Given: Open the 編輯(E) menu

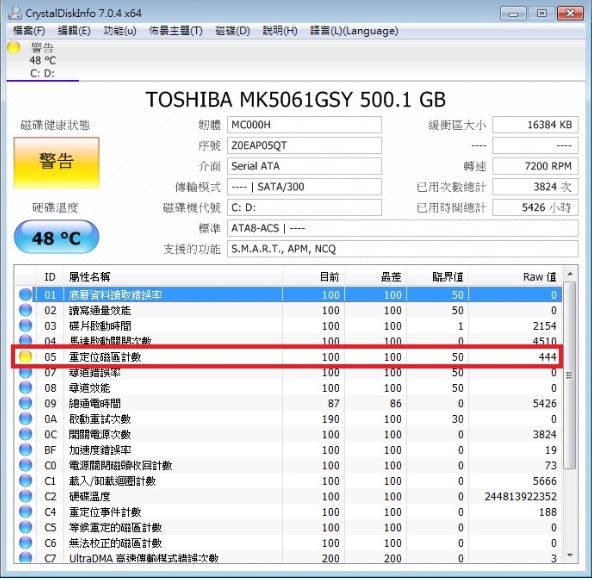Looking at the screenshot, I should [74, 31].
